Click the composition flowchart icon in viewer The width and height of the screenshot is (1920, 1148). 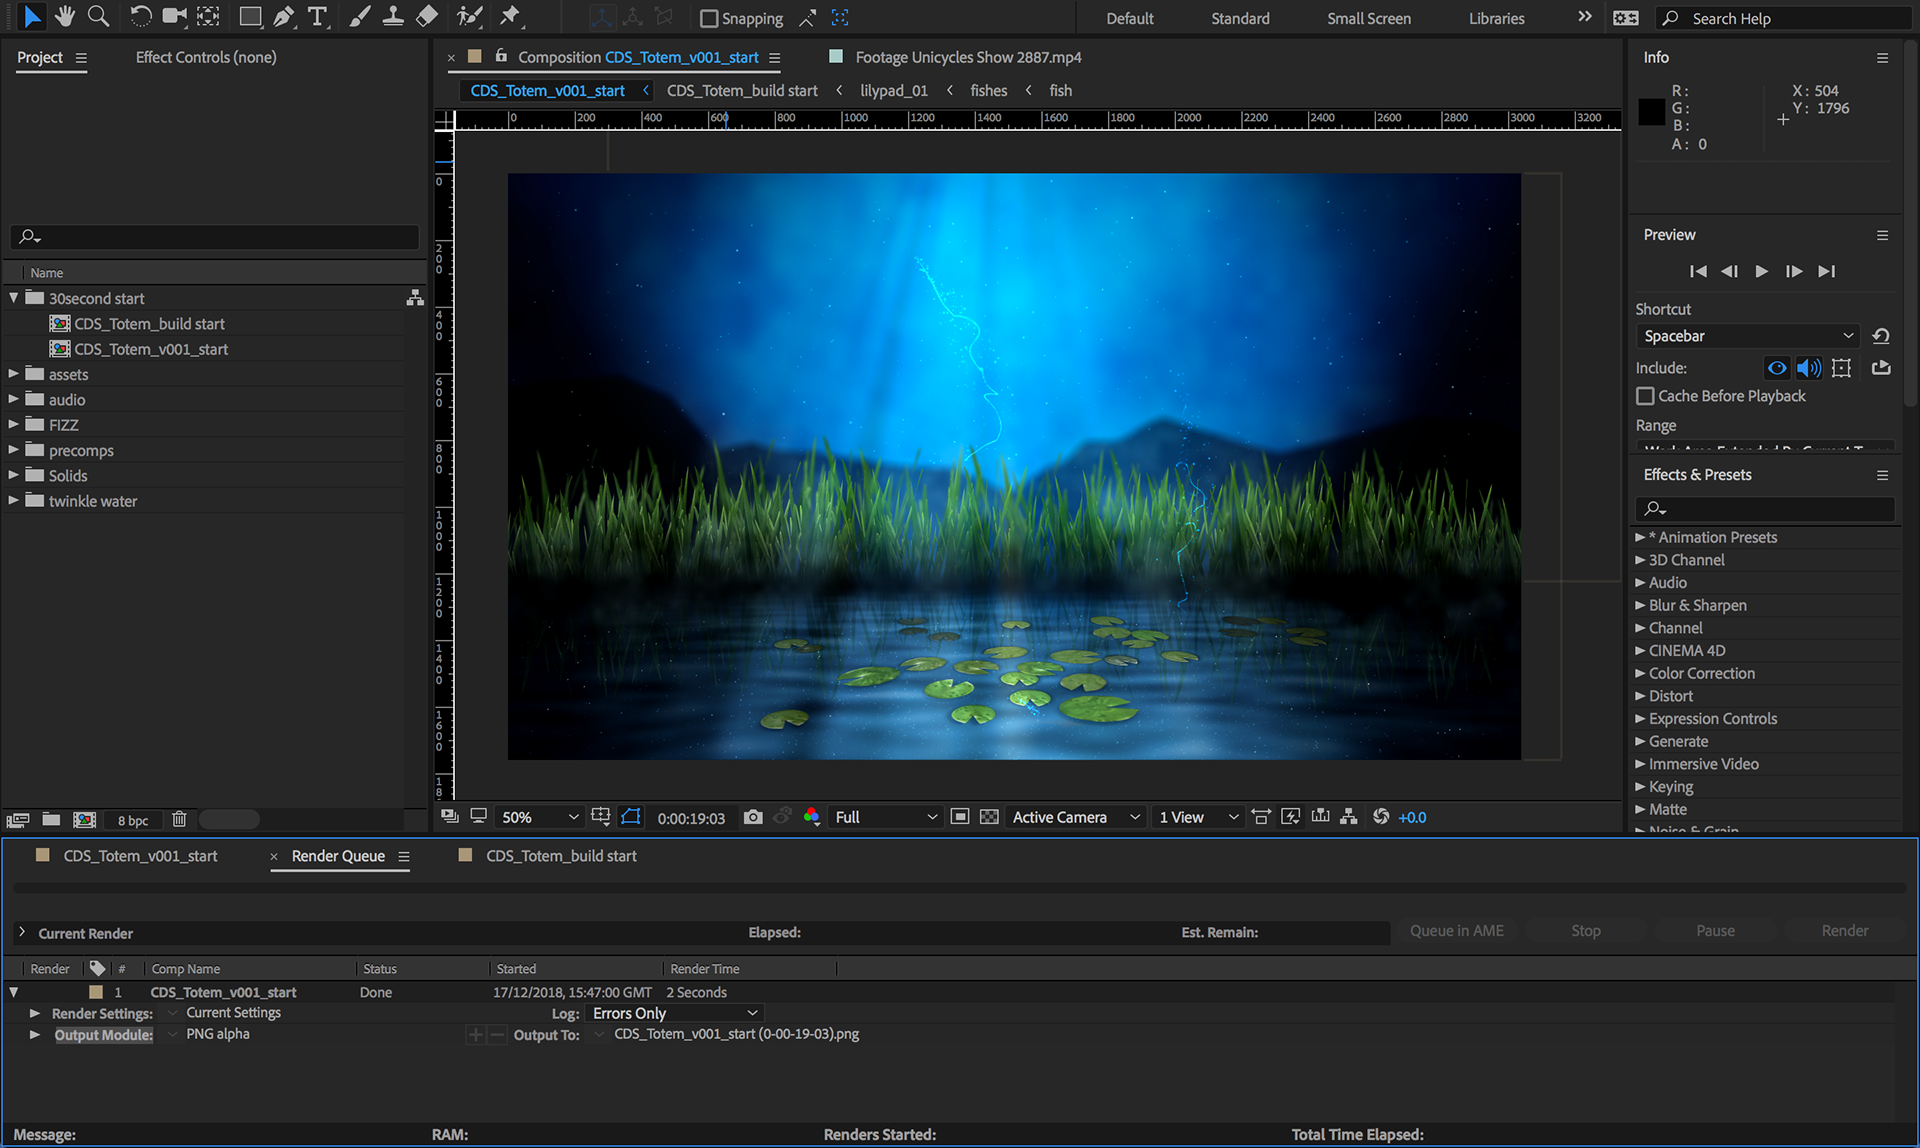pyautogui.click(x=1349, y=817)
